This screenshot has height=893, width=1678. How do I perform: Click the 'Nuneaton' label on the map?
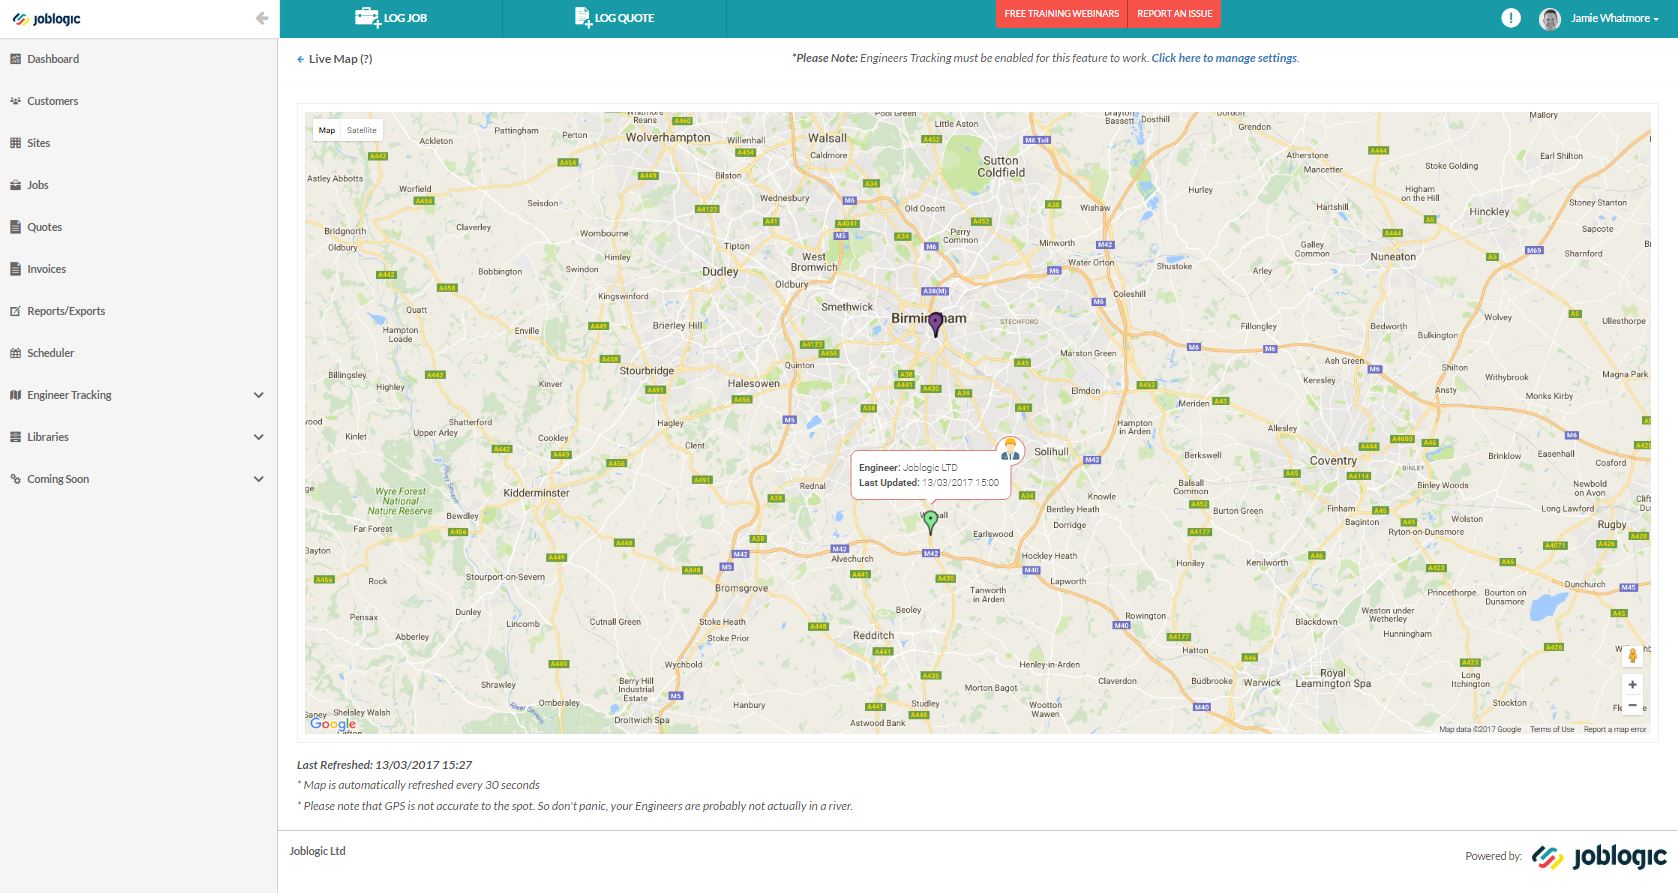(x=1393, y=257)
